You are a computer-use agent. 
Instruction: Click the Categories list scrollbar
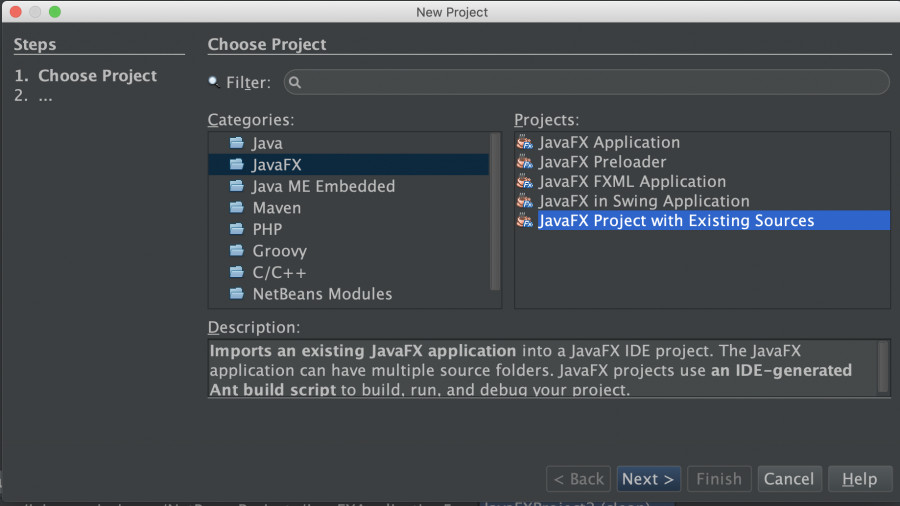tap(495, 212)
